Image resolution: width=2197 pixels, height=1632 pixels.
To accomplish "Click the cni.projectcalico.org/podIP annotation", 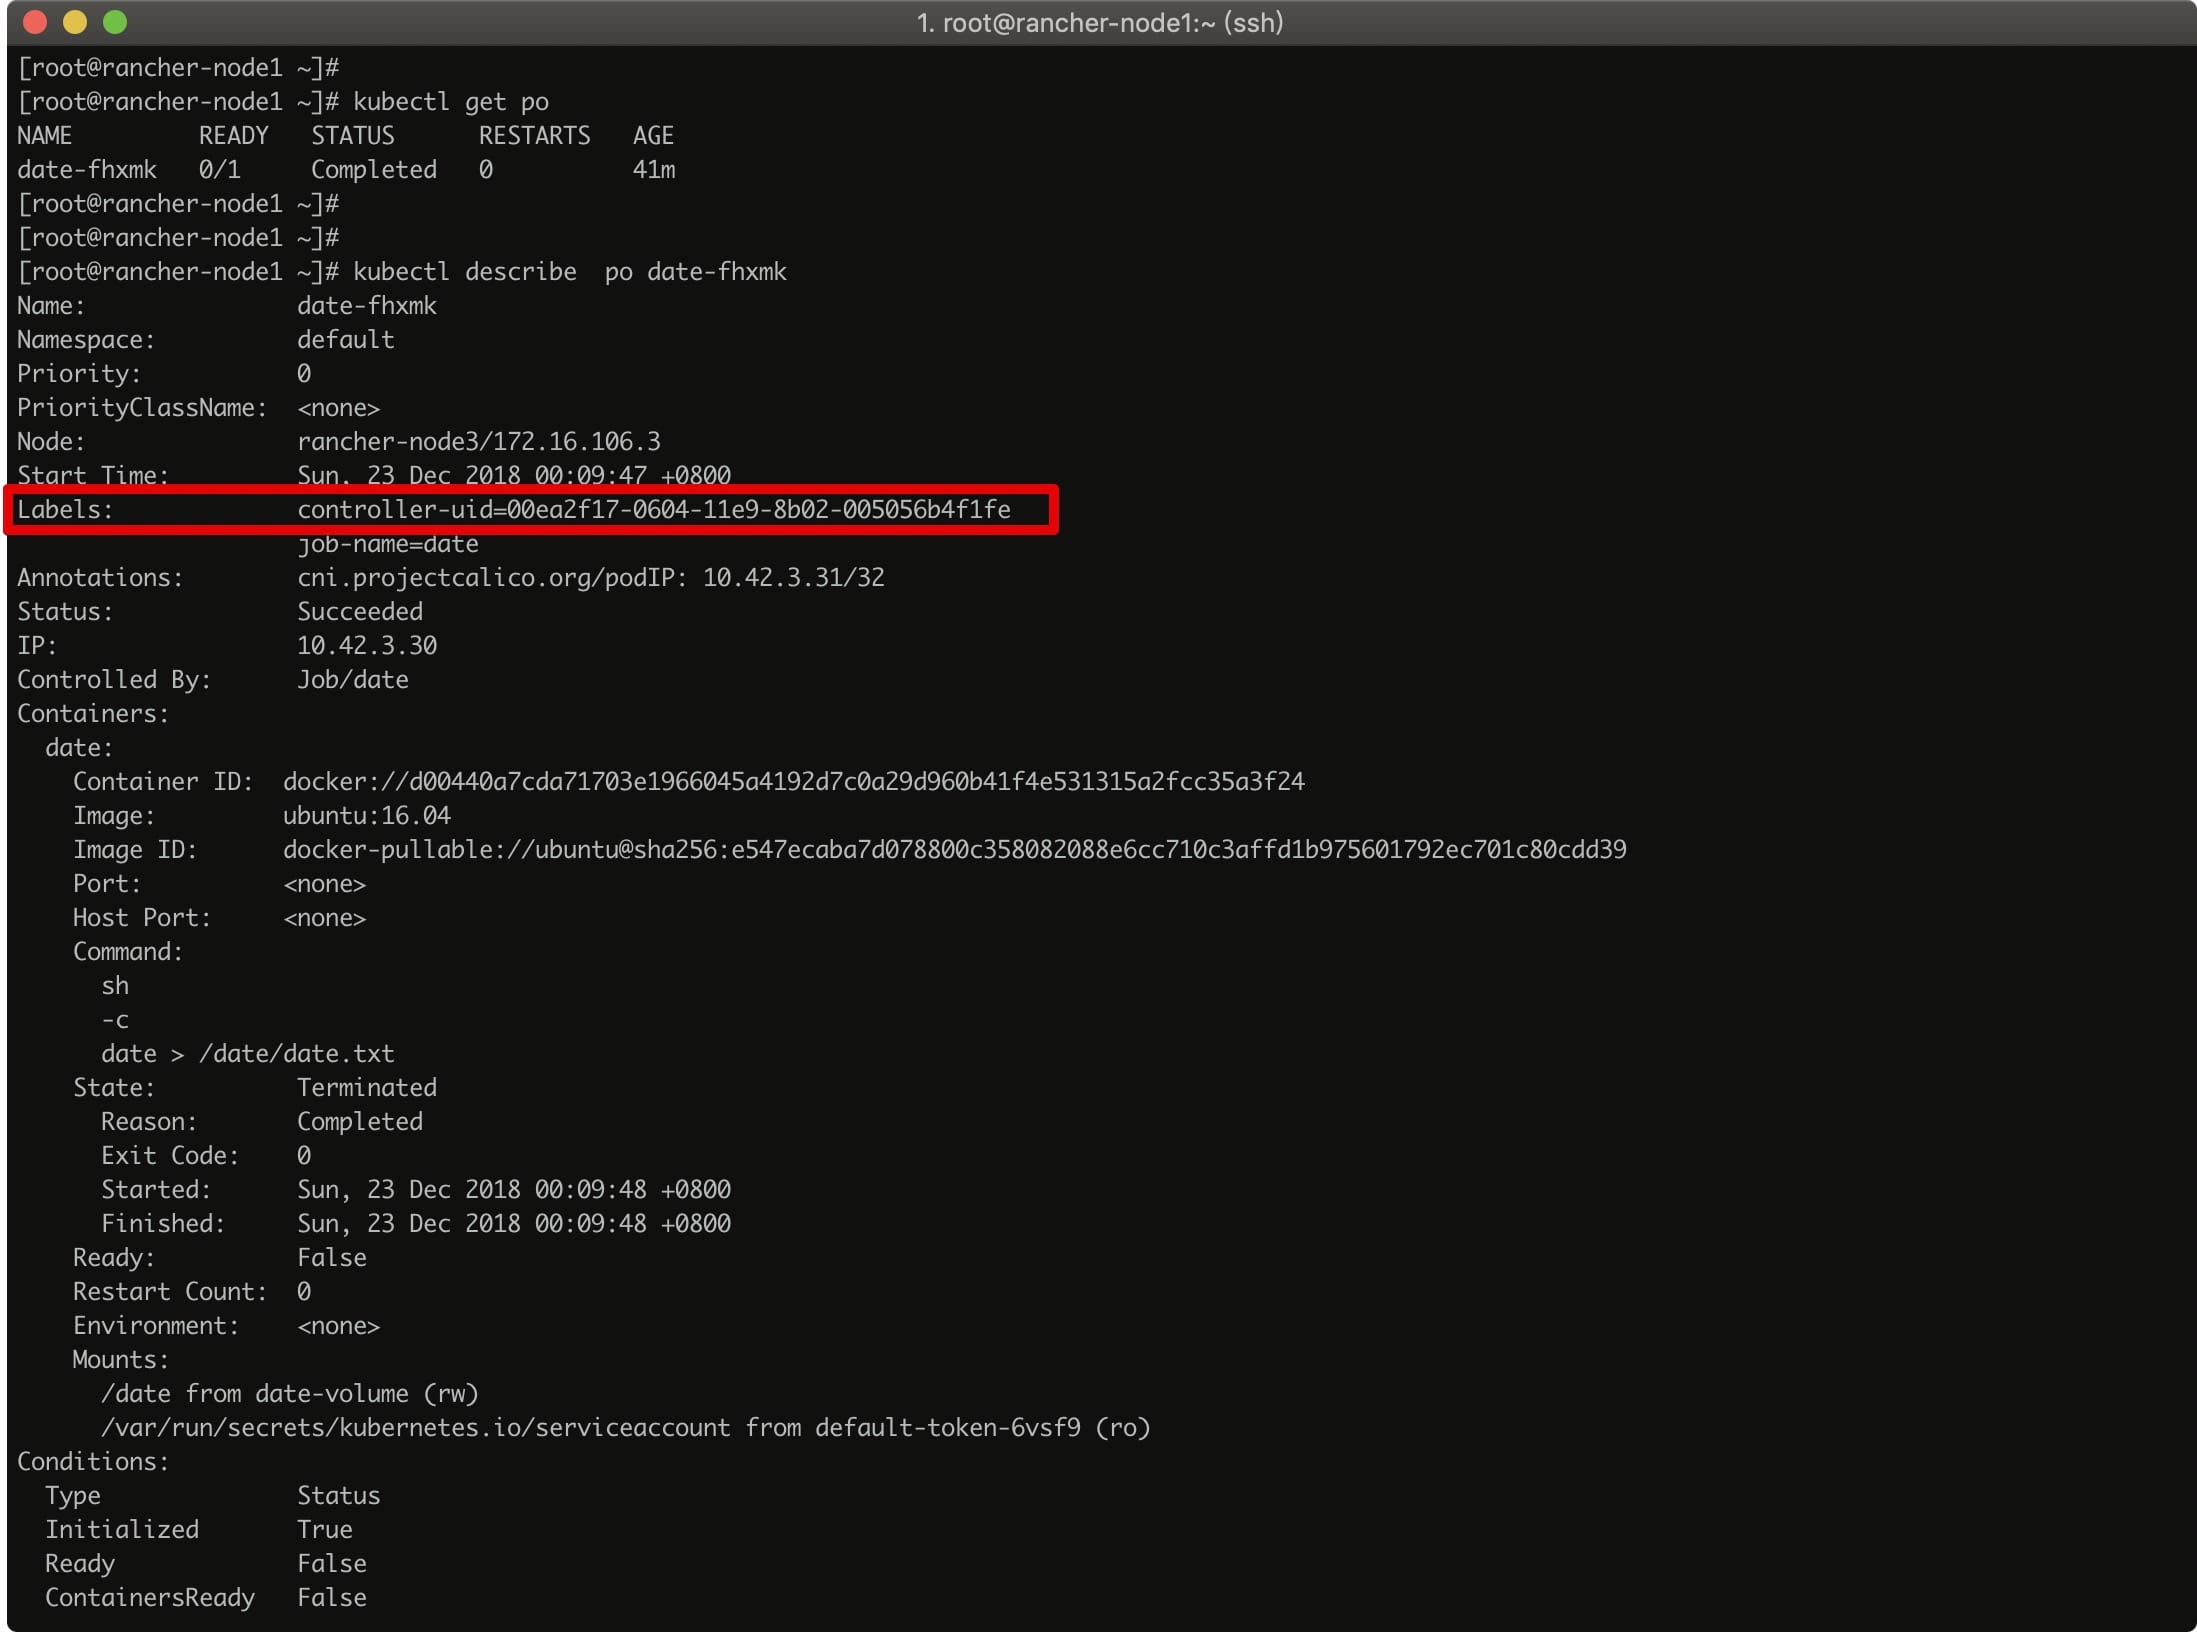I will click(590, 578).
